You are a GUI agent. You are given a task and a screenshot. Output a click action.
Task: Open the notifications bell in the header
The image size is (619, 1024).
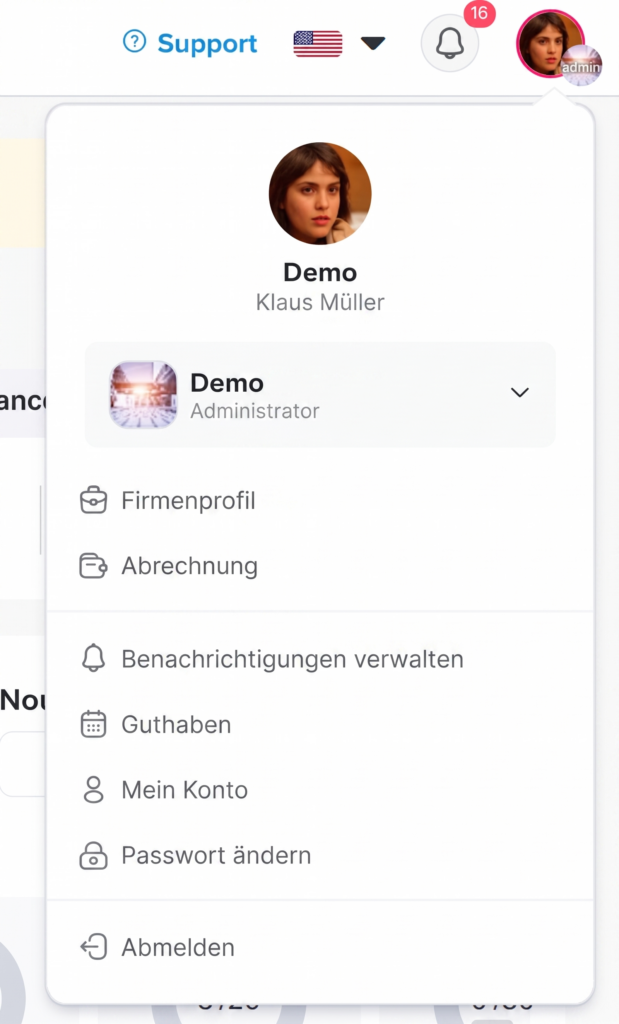[x=450, y=43]
